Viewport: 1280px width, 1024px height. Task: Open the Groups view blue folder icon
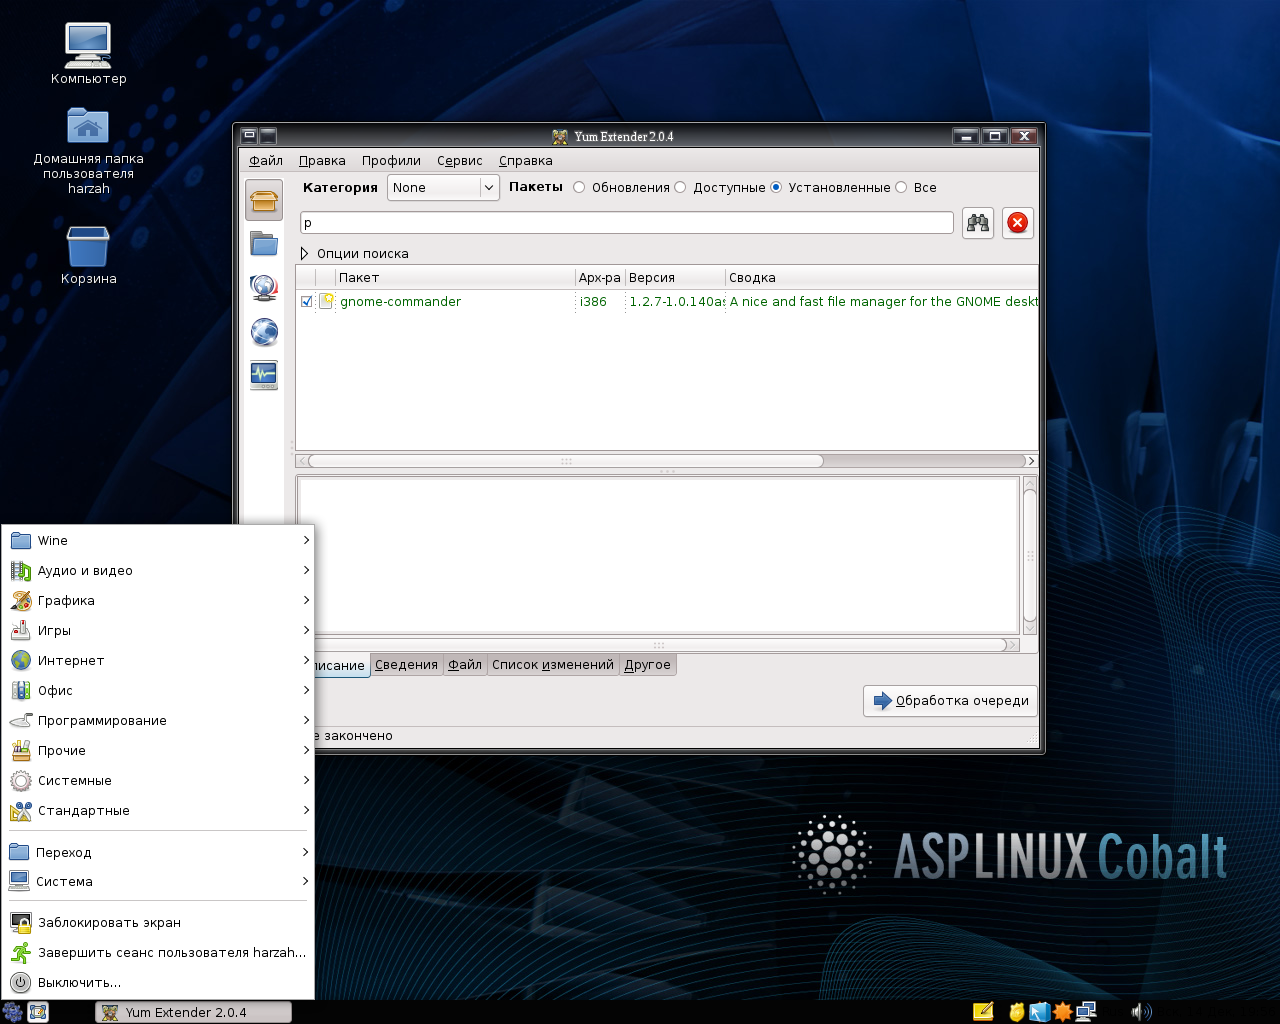(264, 243)
